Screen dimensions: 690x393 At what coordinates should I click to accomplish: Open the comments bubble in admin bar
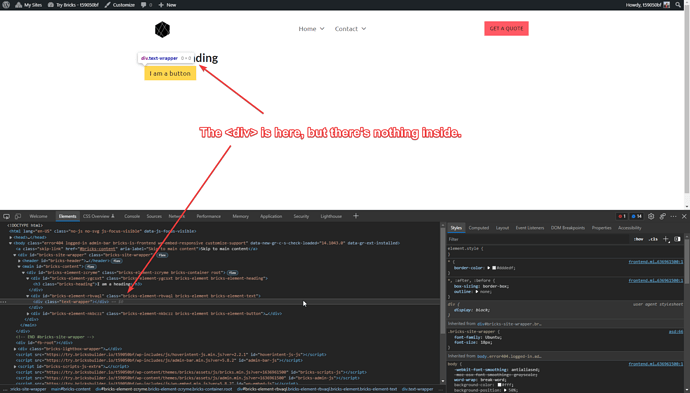(x=146, y=5)
